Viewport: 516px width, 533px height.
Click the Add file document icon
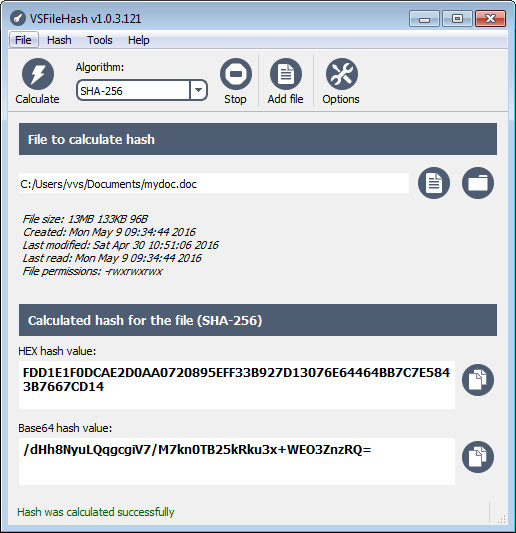tap(286, 74)
